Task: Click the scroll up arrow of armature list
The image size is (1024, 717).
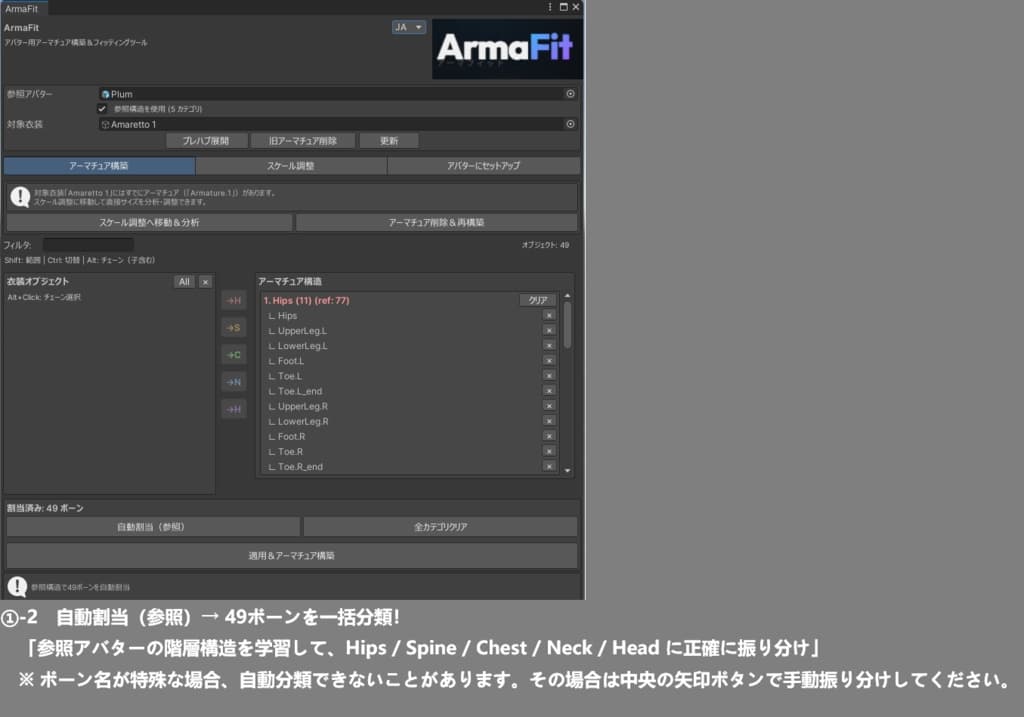Action: pyautogui.click(x=568, y=296)
